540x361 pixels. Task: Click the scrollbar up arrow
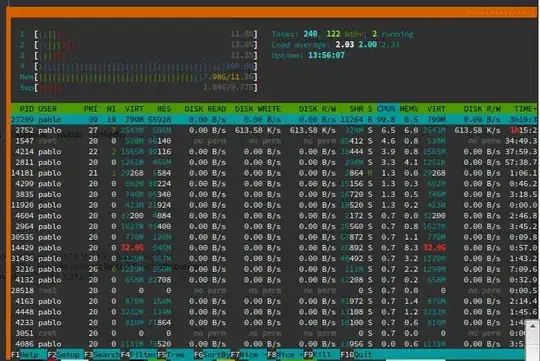532,326
